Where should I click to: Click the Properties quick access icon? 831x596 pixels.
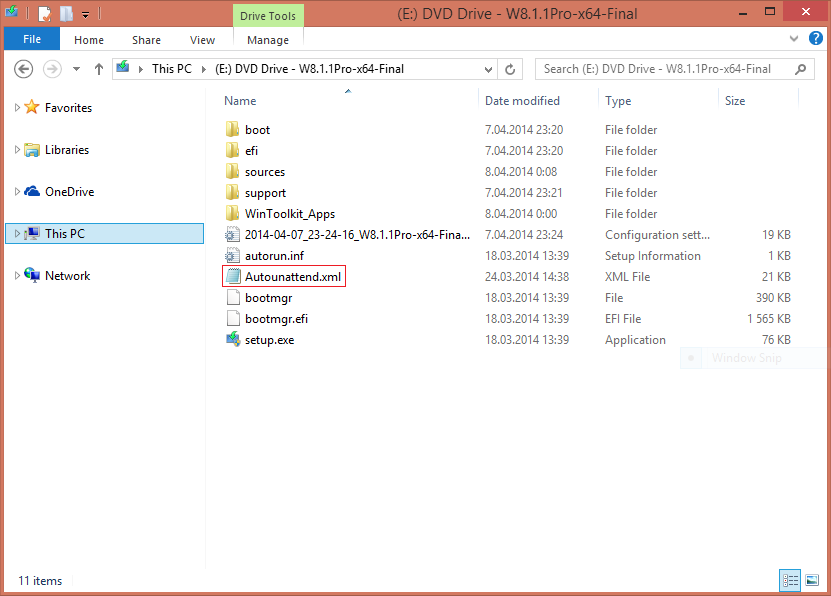45,14
